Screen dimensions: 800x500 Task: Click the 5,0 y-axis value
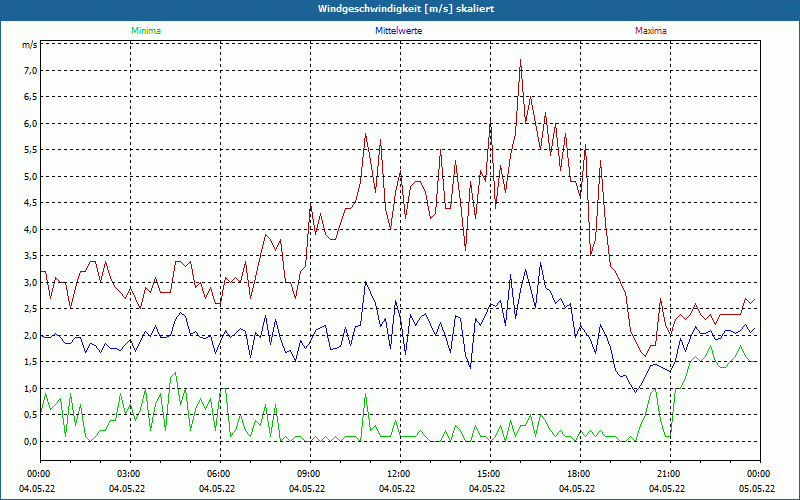(x=30, y=177)
